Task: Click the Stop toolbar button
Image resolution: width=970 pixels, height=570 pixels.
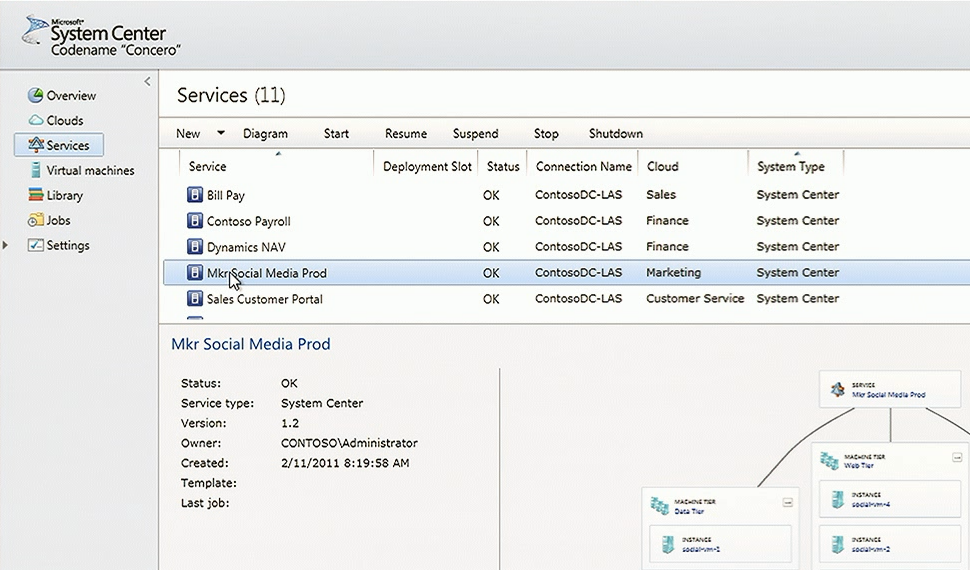Action: [x=546, y=133]
